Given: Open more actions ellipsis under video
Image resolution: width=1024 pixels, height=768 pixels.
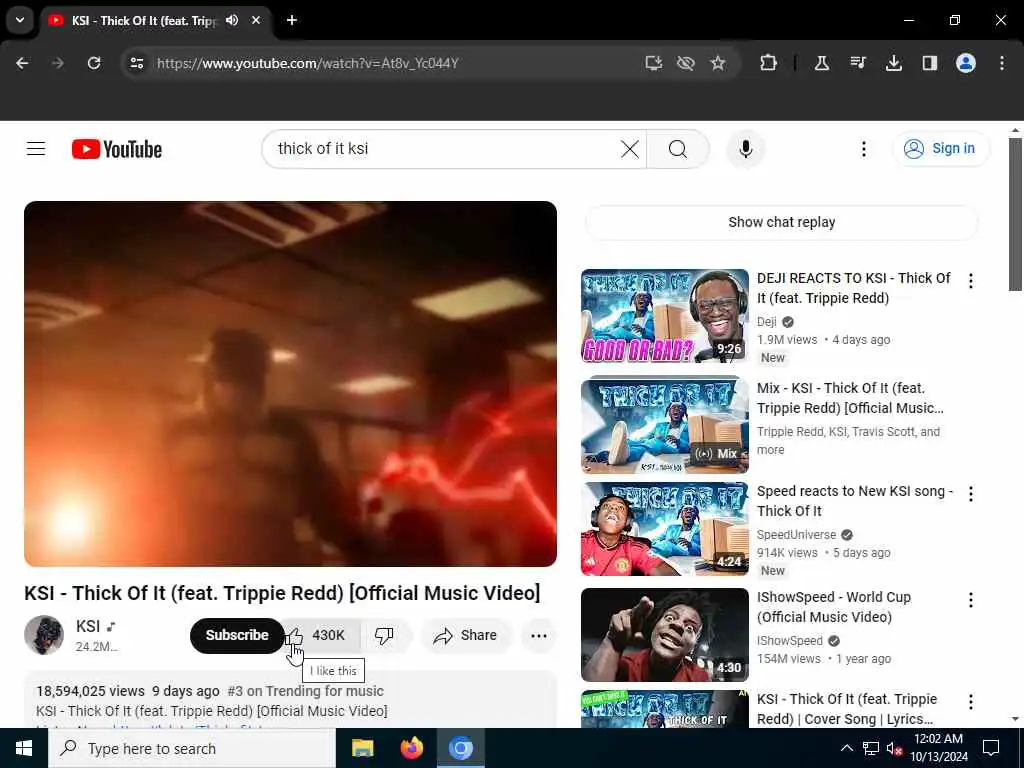Looking at the screenshot, I should coord(539,635).
